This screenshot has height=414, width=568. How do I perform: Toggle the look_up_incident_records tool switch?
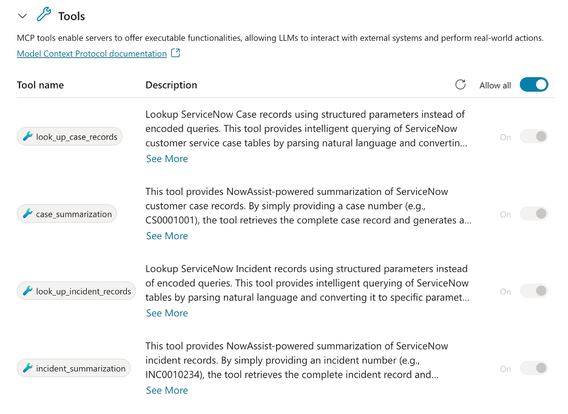click(x=534, y=291)
